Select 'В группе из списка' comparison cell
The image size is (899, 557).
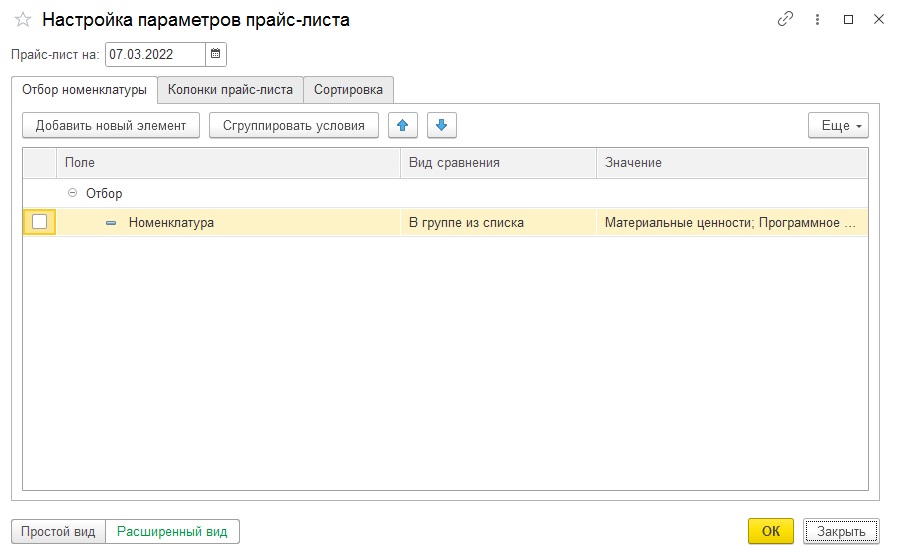(498, 222)
